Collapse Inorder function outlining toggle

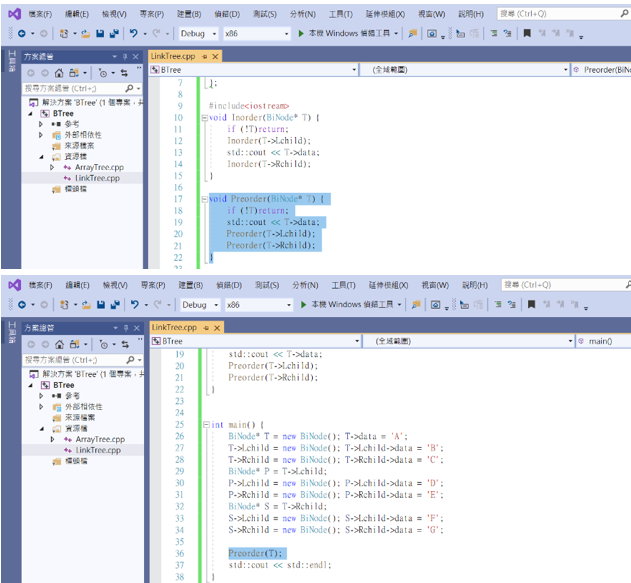(x=204, y=118)
